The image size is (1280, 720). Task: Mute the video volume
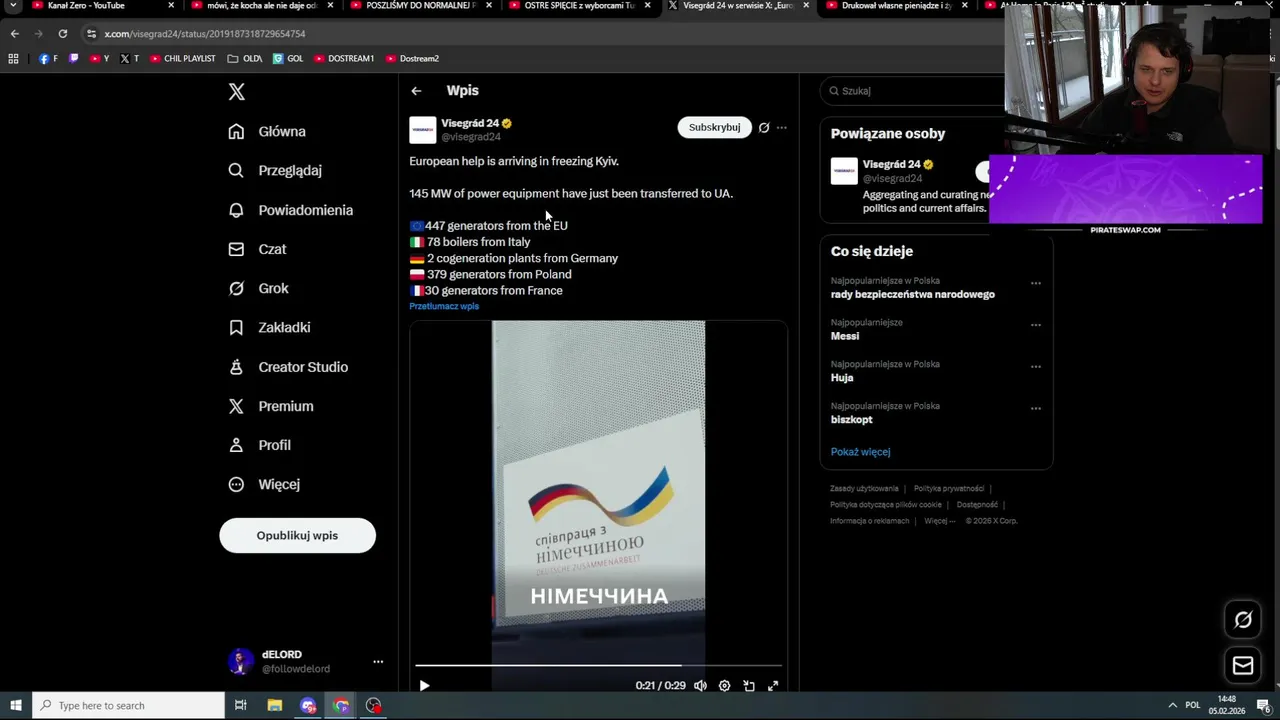tap(700, 686)
